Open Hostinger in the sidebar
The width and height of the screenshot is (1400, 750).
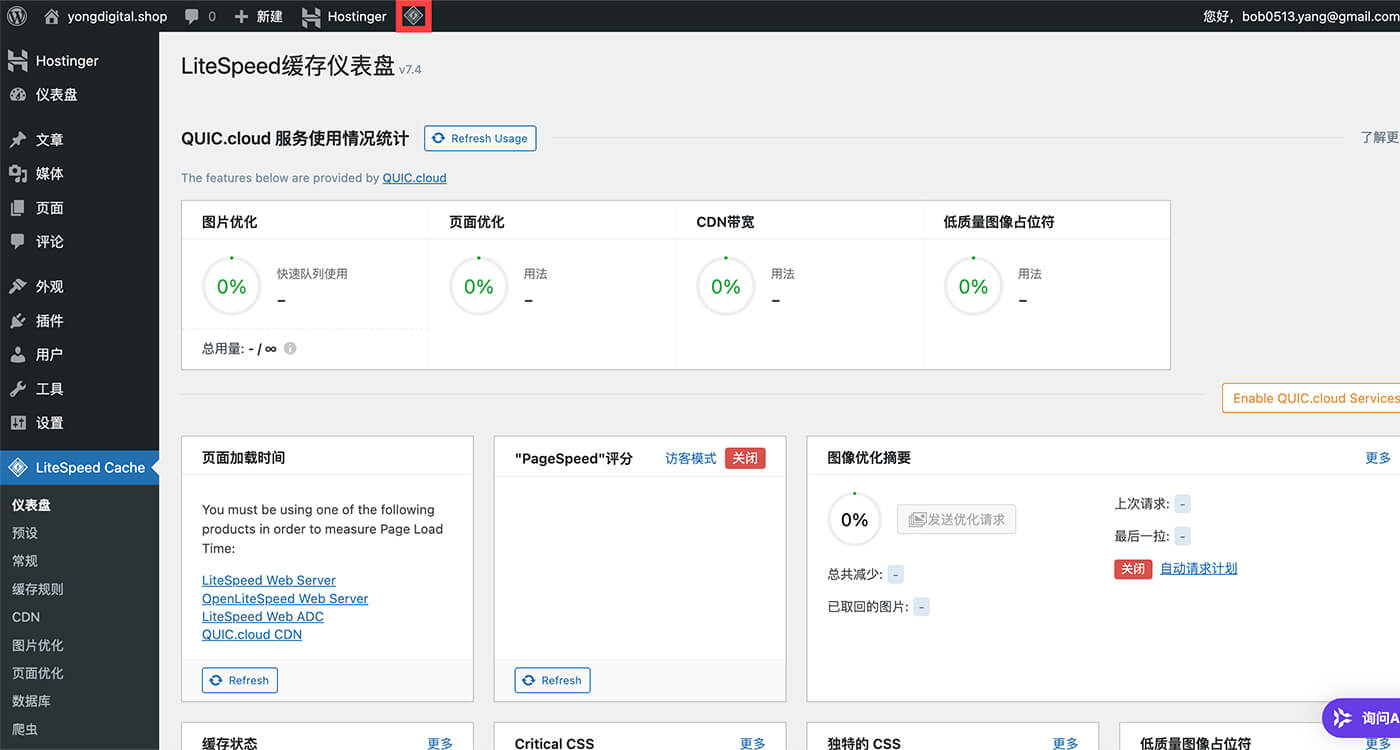click(79, 61)
